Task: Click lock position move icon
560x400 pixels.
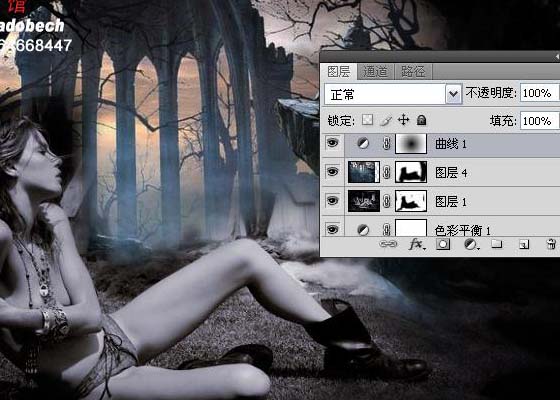Action: [x=403, y=120]
